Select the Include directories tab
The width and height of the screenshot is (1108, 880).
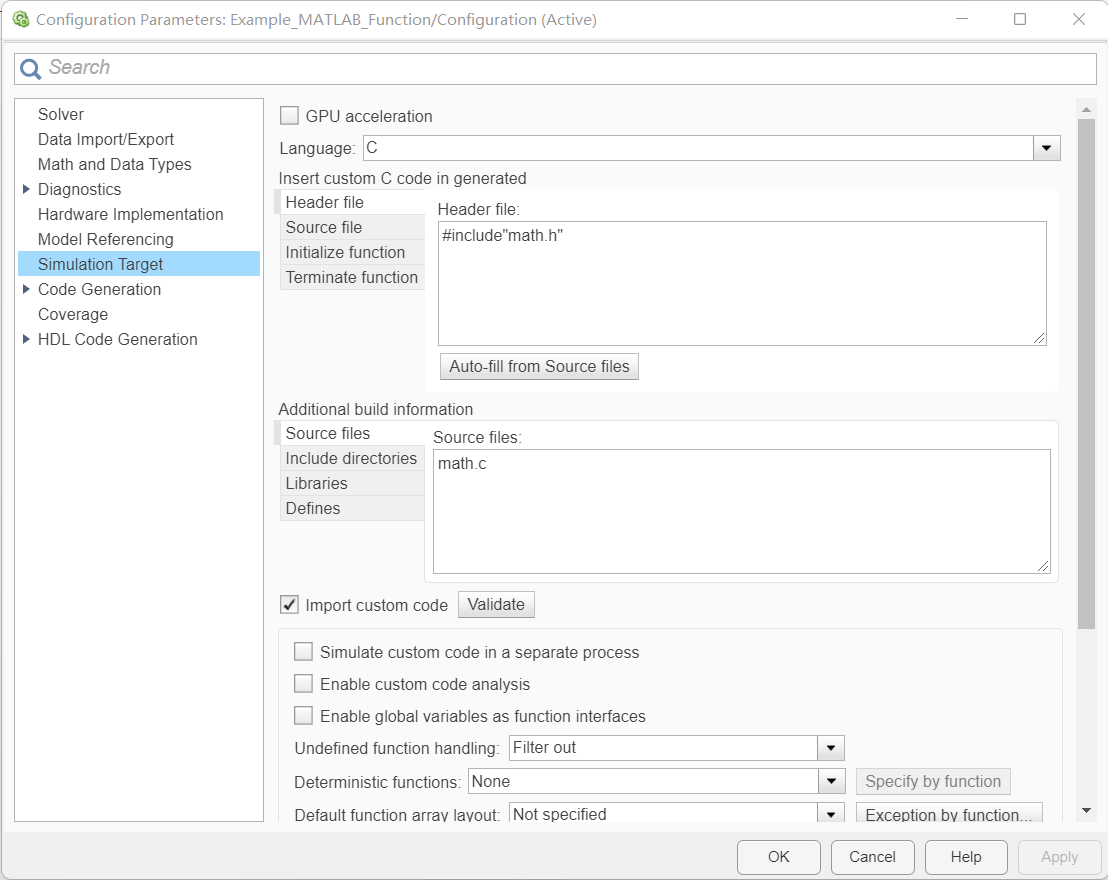351,458
